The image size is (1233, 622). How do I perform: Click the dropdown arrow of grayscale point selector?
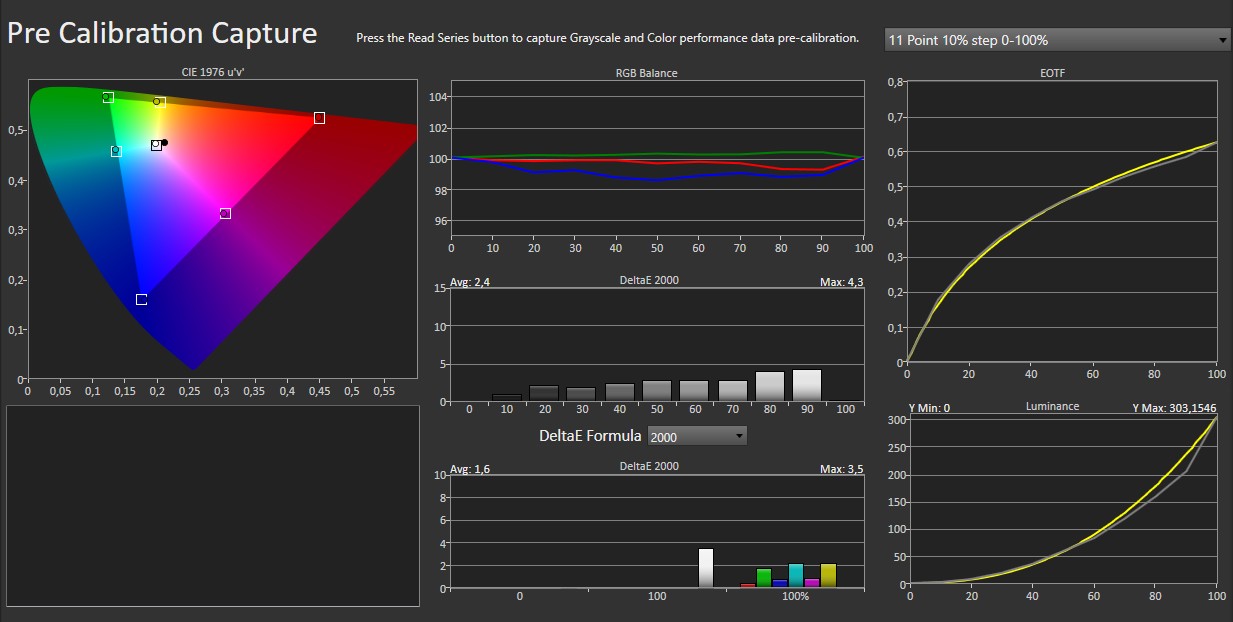tap(1223, 40)
